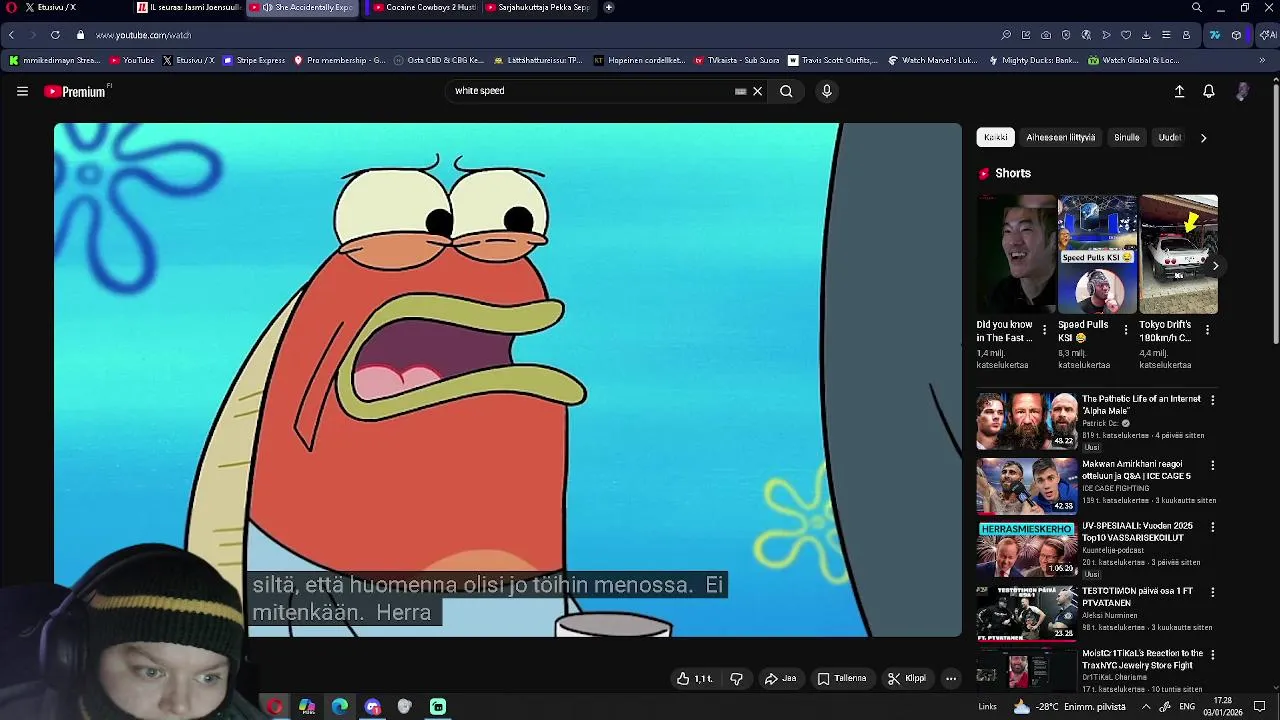Reload the page with the refresh icon
1280x720 pixels.
tap(55, 35)
